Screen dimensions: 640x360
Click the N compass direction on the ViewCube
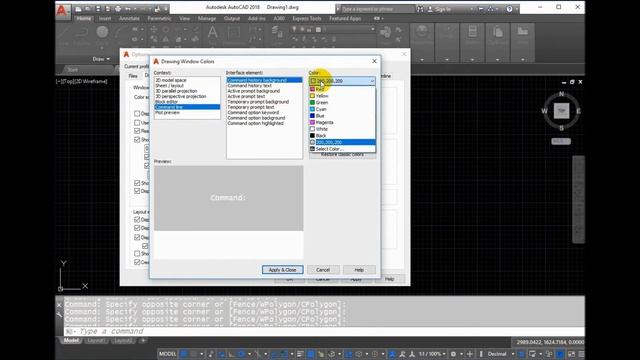(x=561, y=94)
